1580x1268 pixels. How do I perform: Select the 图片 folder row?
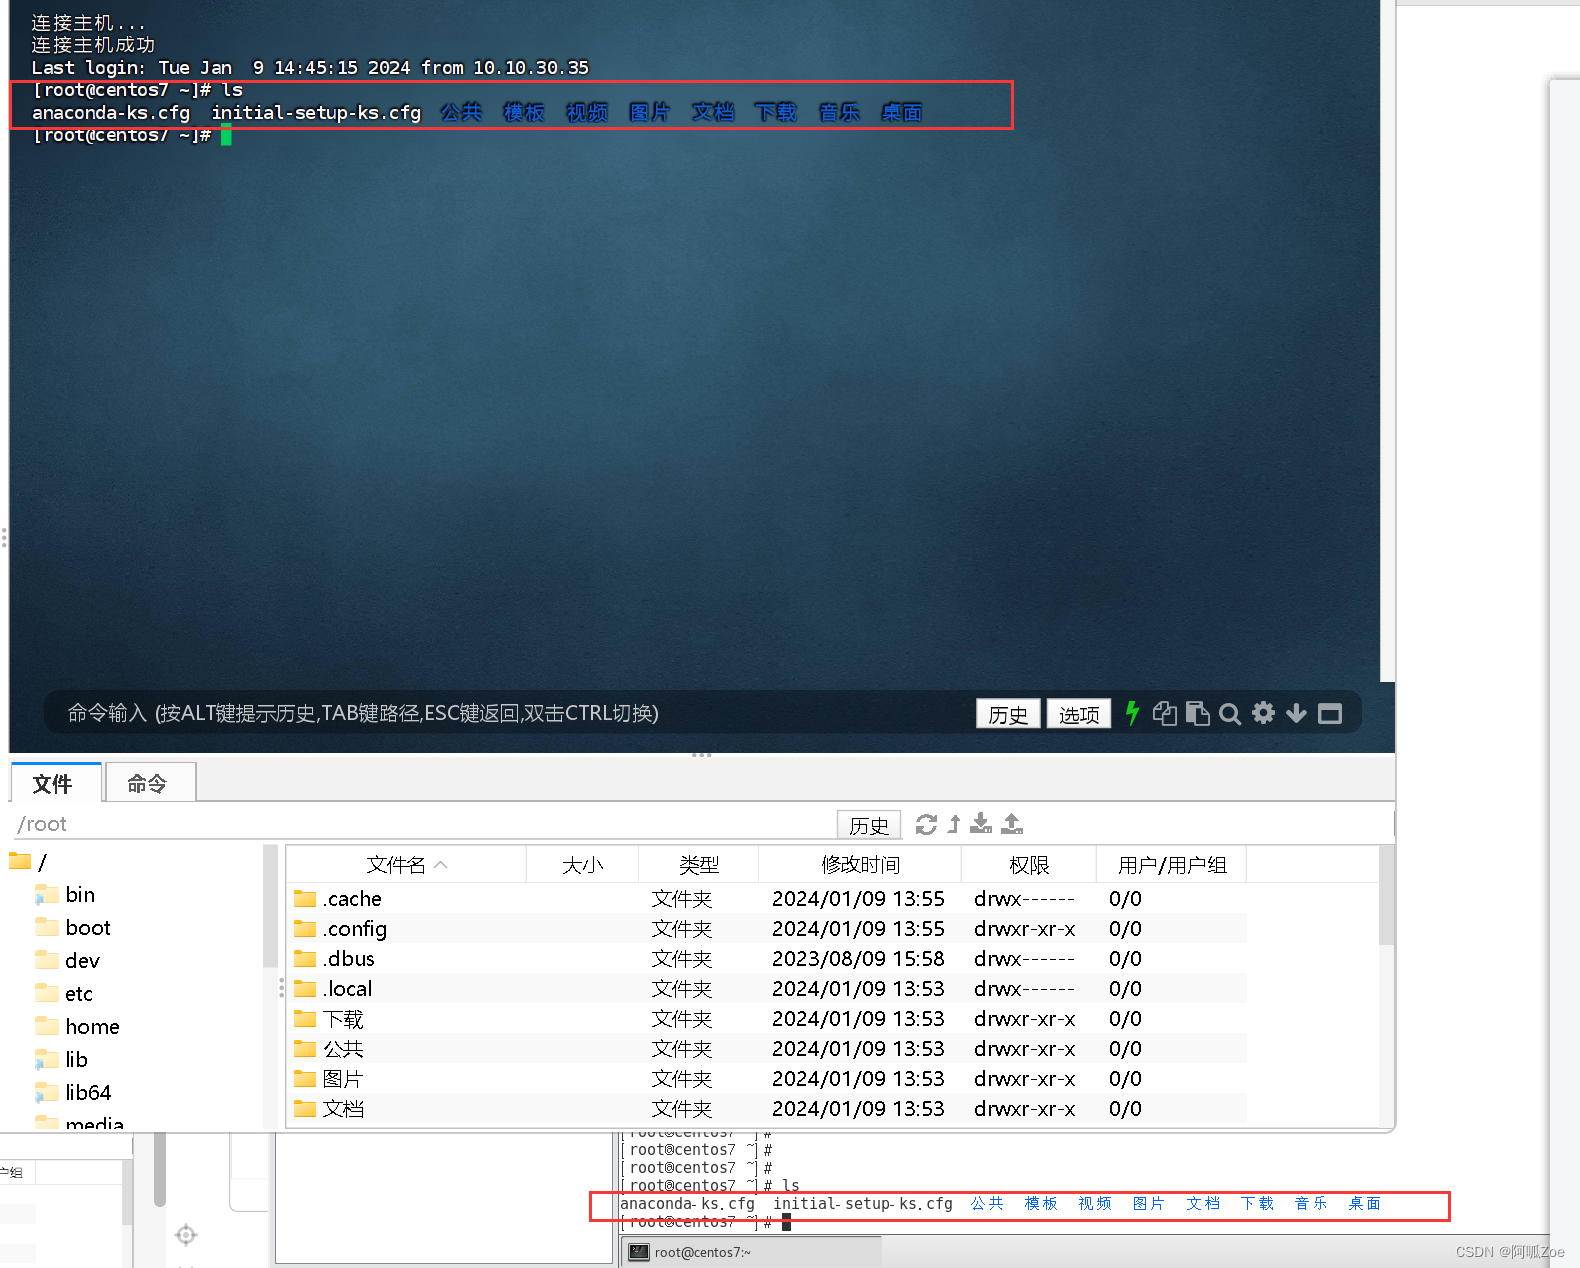767,1079
